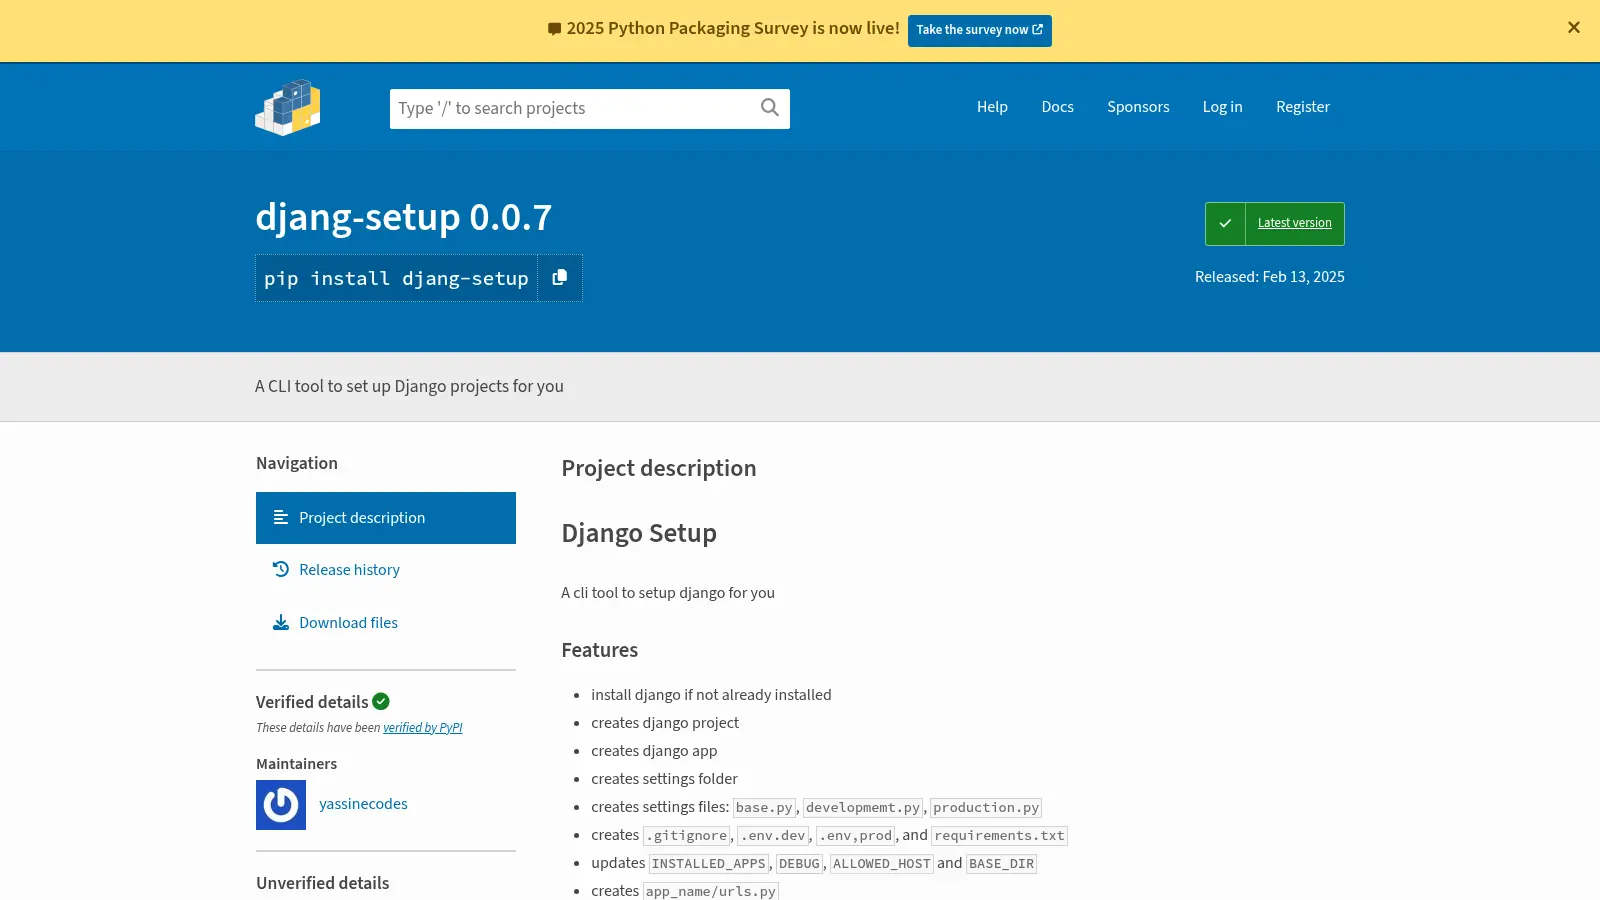Select the Project description tab
Viewport: 1600px width, 900px height.
386,518
